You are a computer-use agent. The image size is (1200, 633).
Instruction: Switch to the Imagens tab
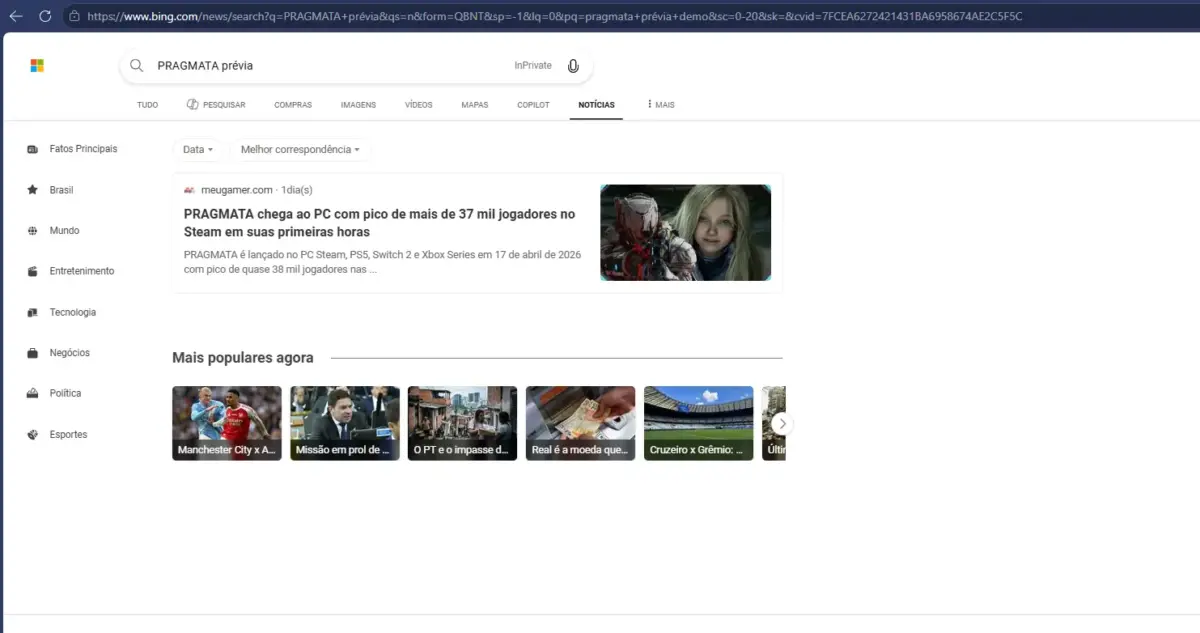[358, 105]
